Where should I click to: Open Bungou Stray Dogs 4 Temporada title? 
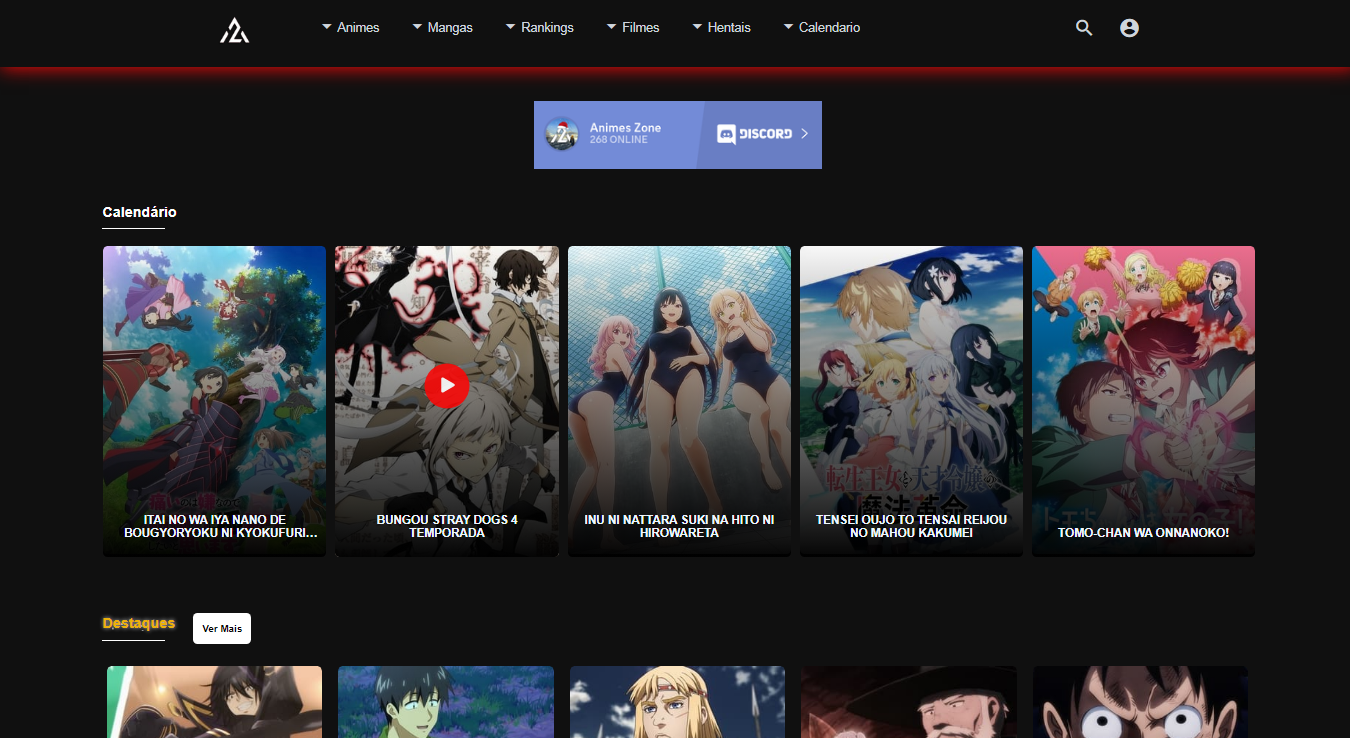(x=447, y=526)
